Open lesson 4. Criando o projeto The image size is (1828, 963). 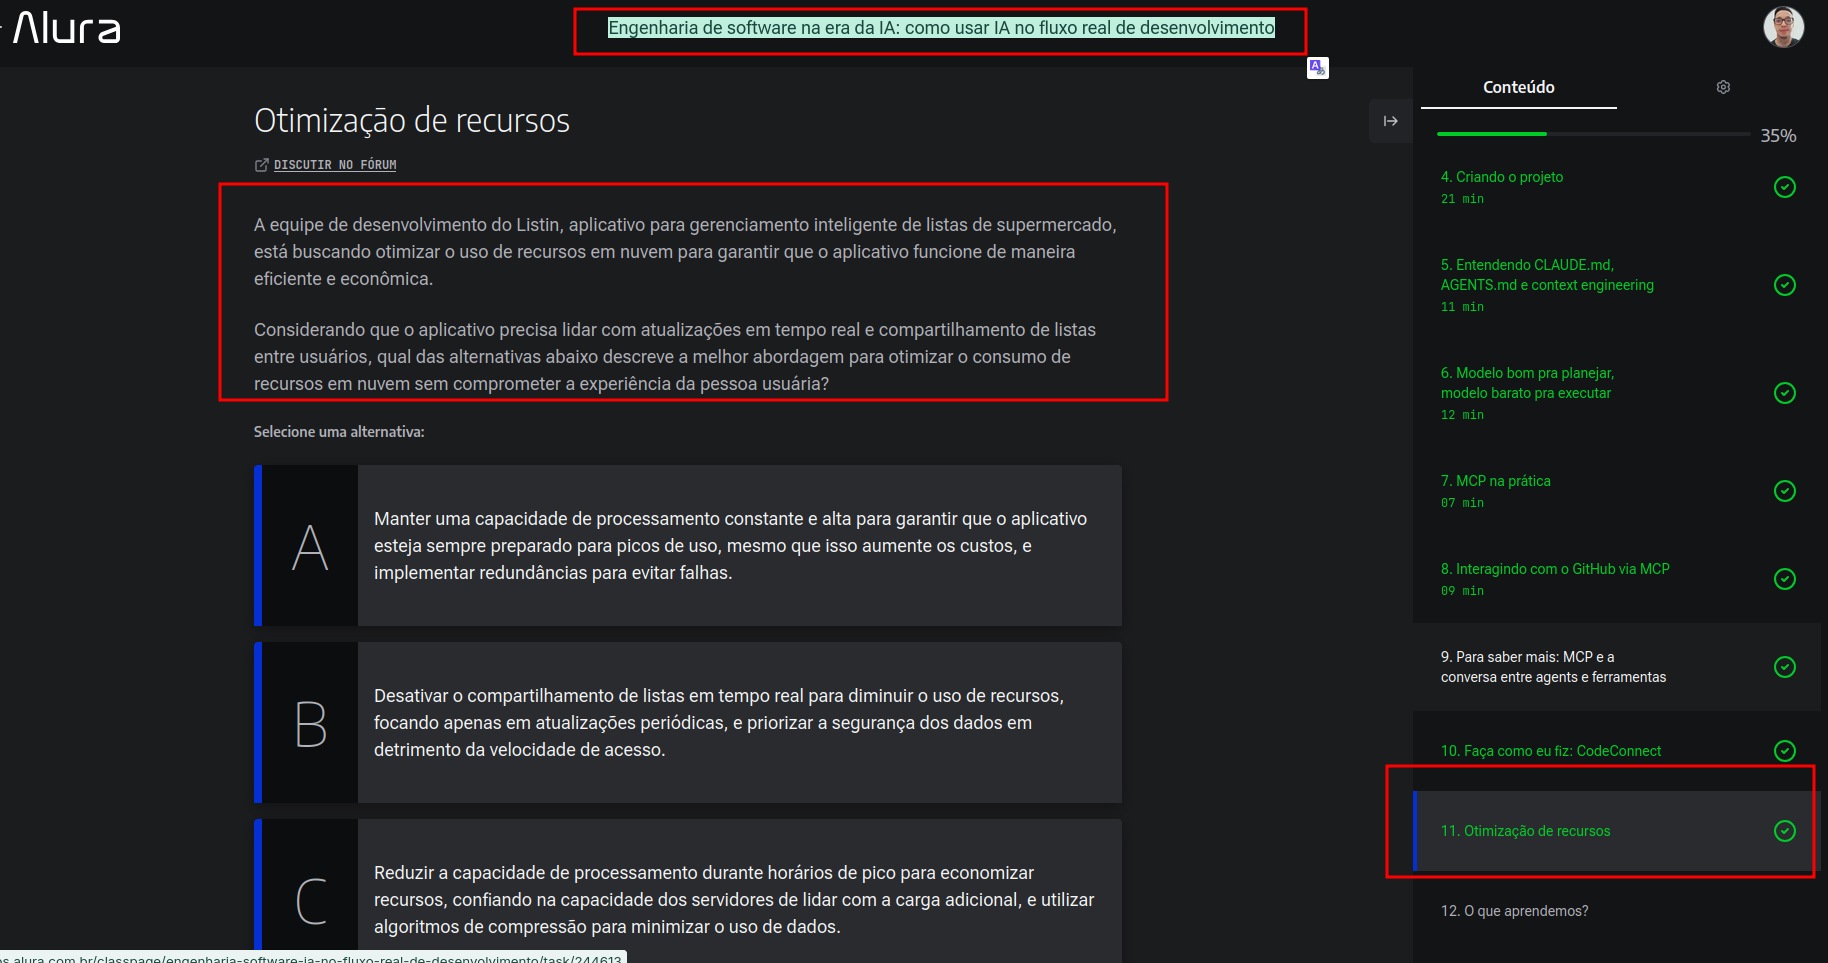[1501, 177]
